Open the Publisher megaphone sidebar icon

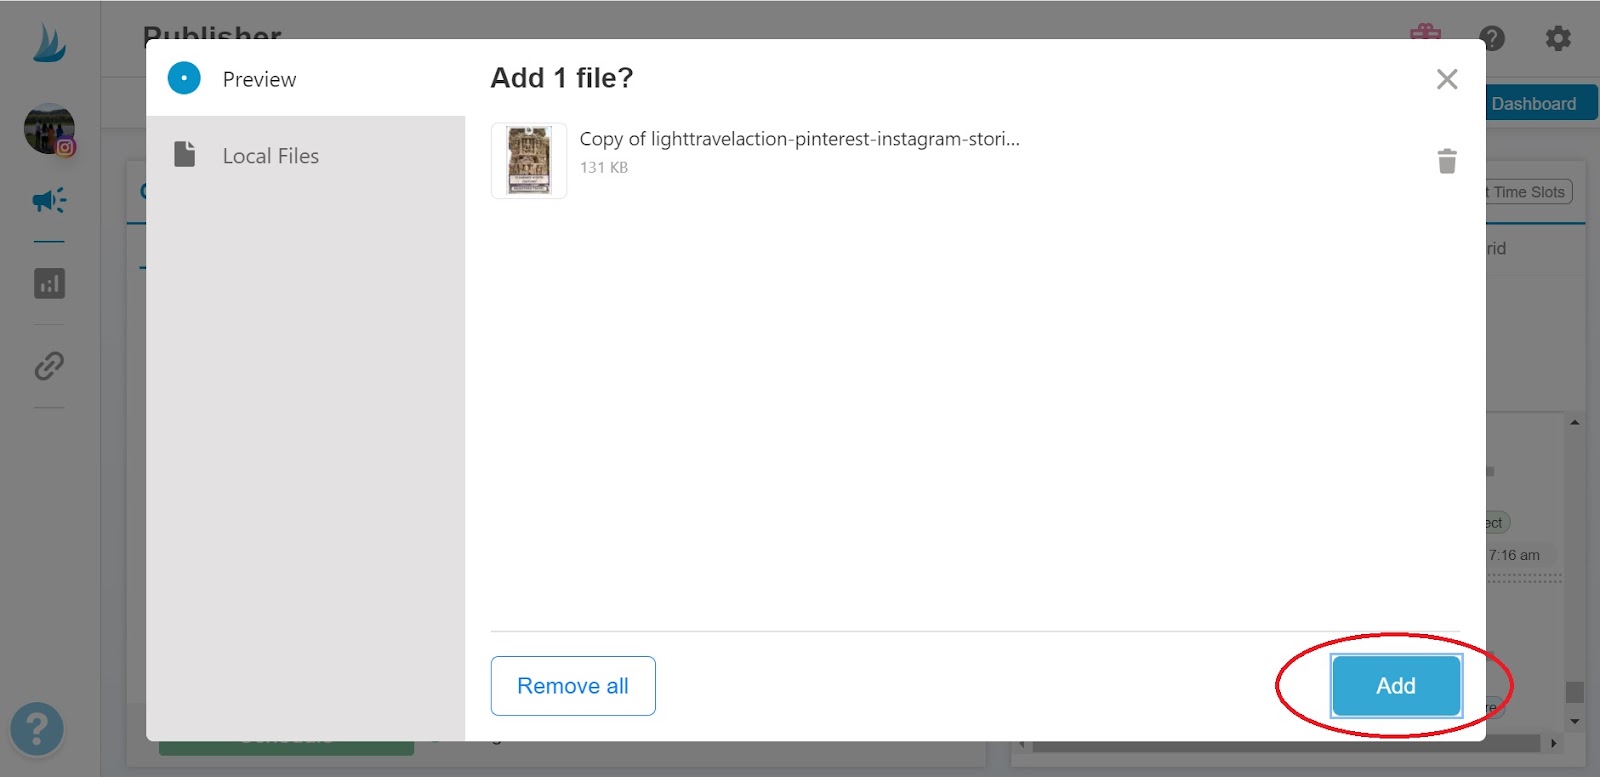49,201
